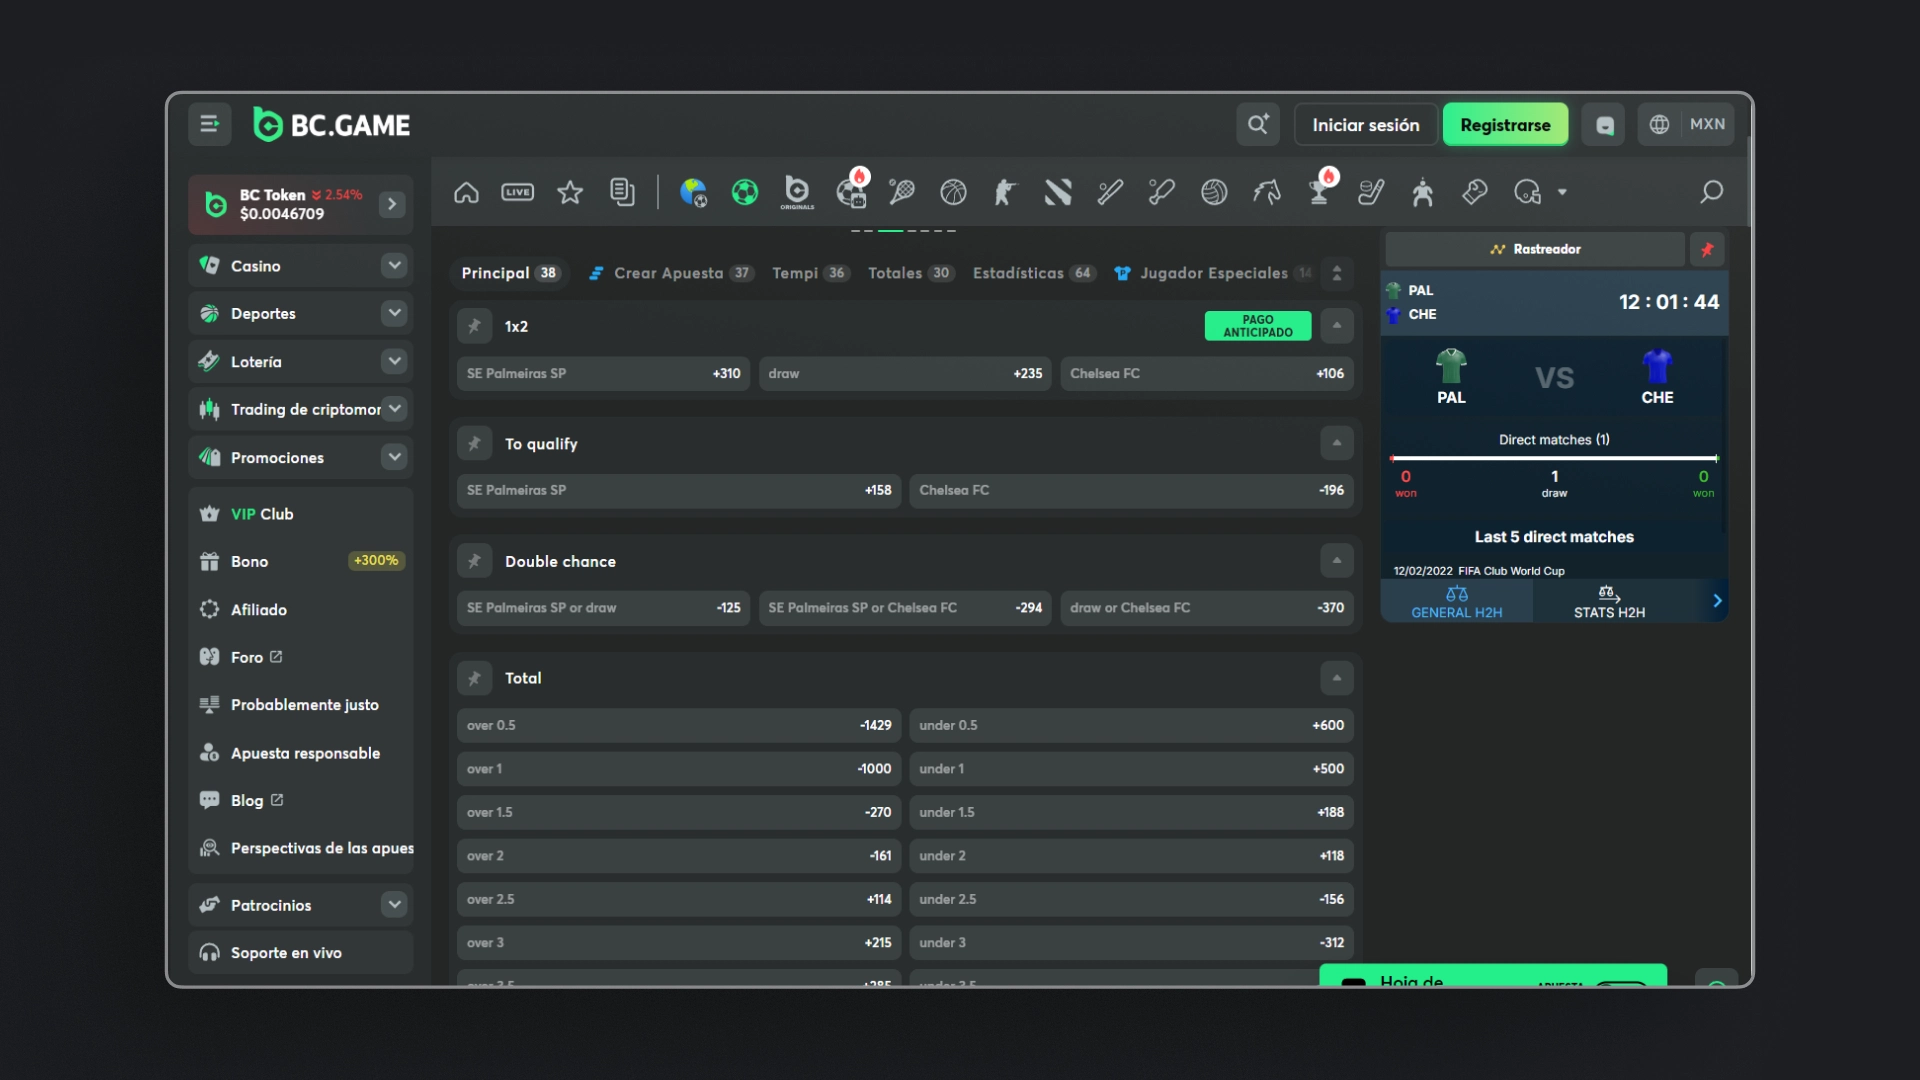Click the BC.GAME logo
The width and height of the screenshot is (1920, 1080).
332,125
